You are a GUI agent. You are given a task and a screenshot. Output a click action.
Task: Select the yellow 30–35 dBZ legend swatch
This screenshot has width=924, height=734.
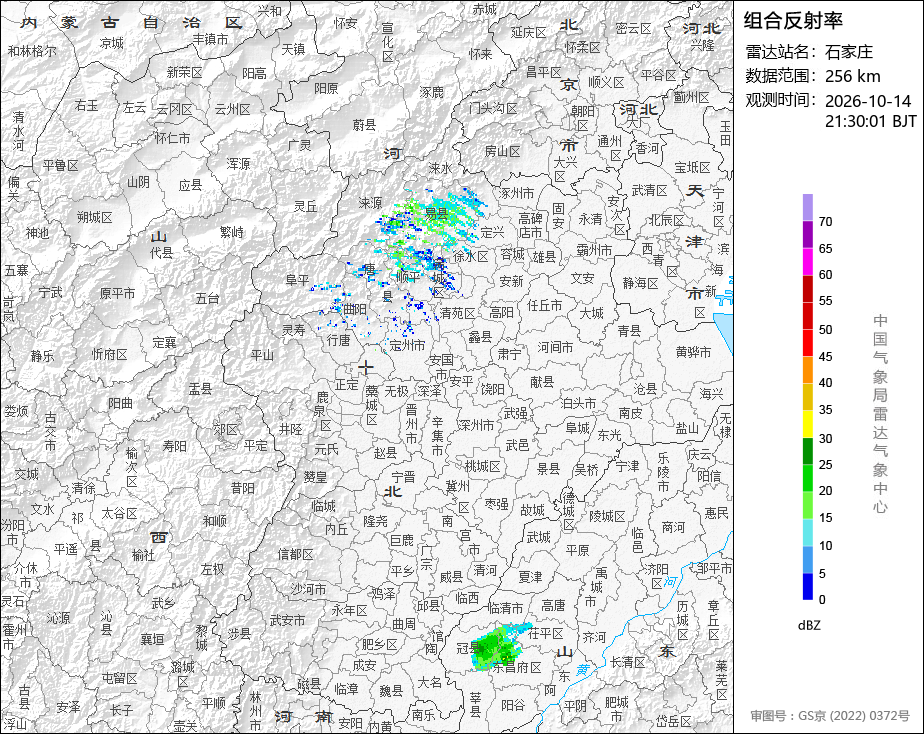tap(808, 424)
